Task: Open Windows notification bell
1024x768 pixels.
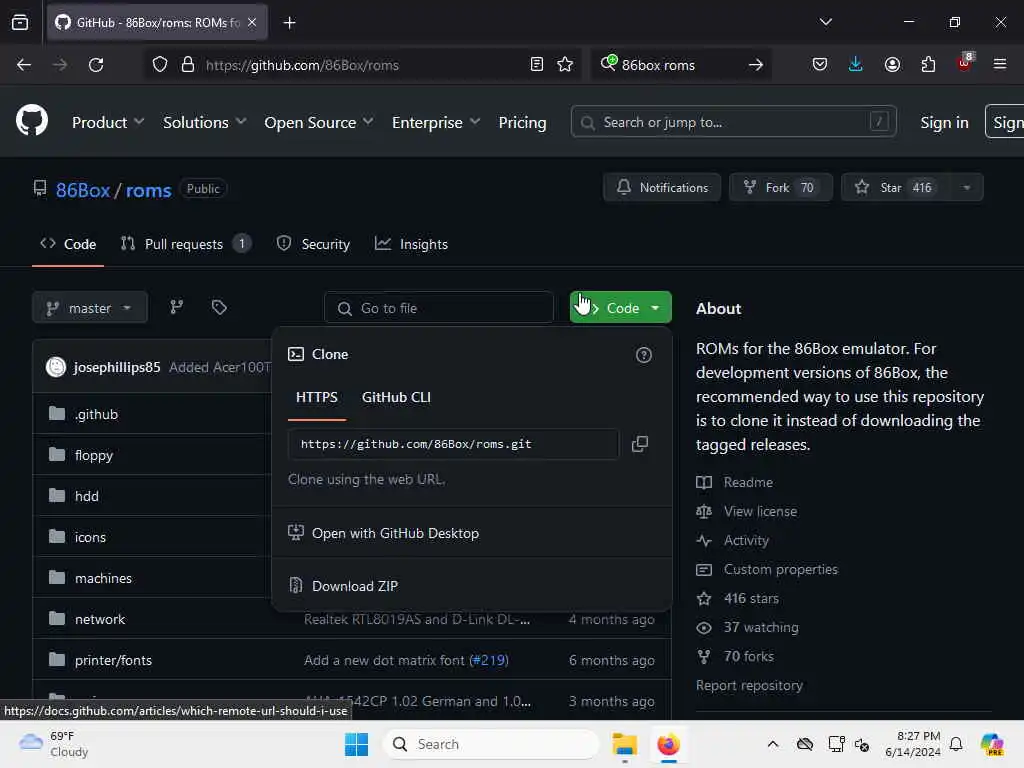Action: coord(956,744)
